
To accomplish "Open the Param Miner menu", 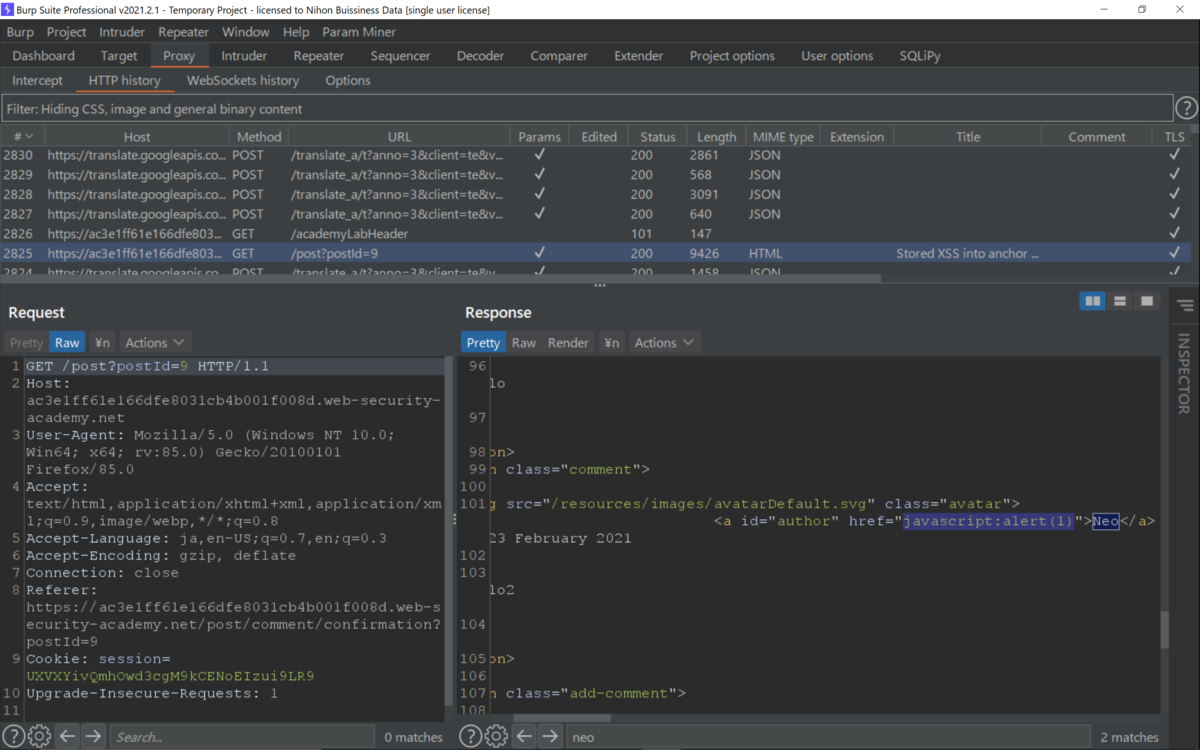I will tap(359, 32).
